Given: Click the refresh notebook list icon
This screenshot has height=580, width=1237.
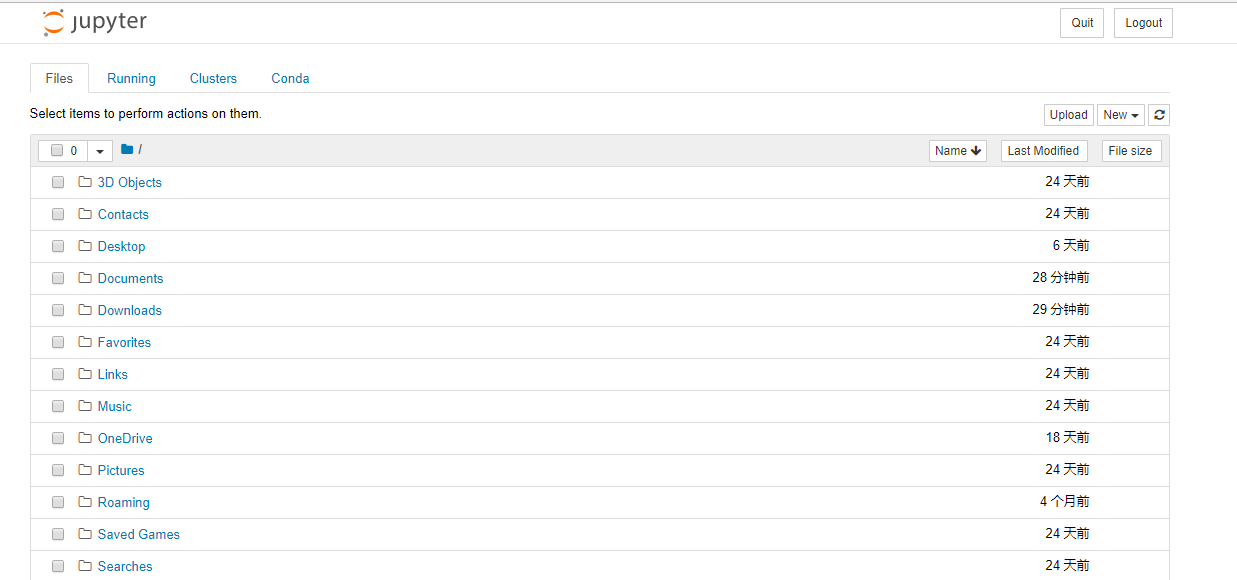Looking at the screenshot, I should pyautogui.click(x=1159, y=115).
